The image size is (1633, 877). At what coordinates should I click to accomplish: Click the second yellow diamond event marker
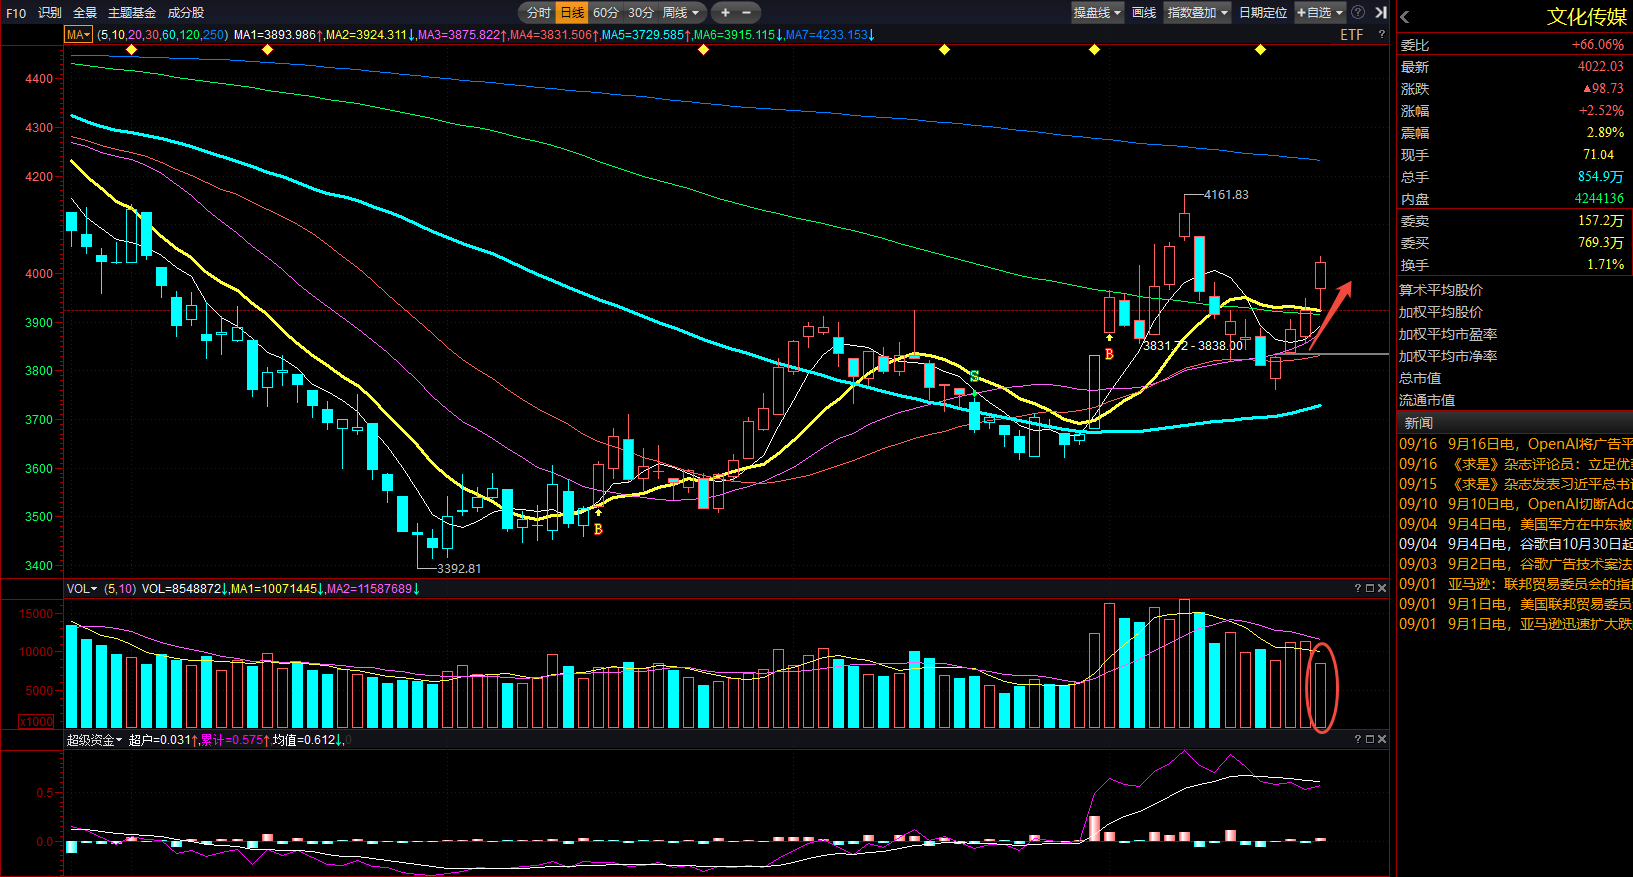[x=267, y=49]
